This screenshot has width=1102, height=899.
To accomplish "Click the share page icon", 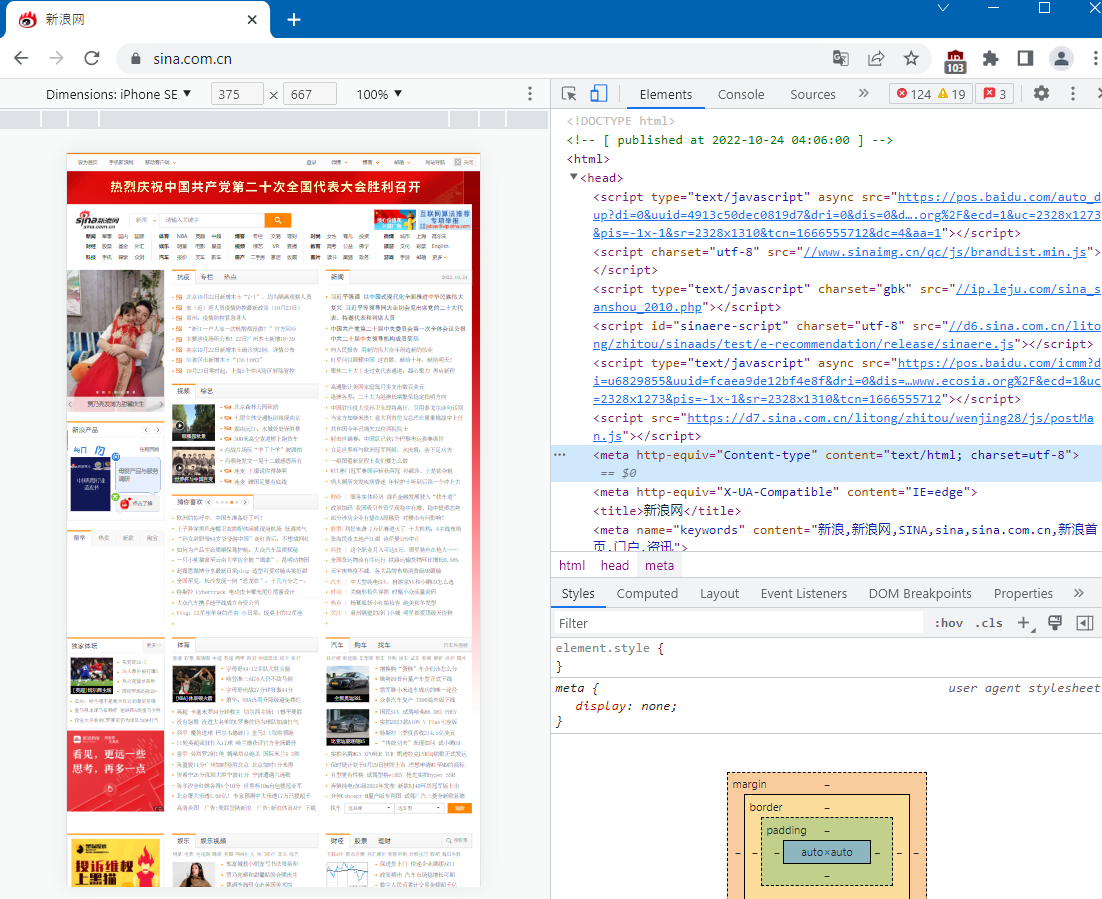I will pos(876,58).
